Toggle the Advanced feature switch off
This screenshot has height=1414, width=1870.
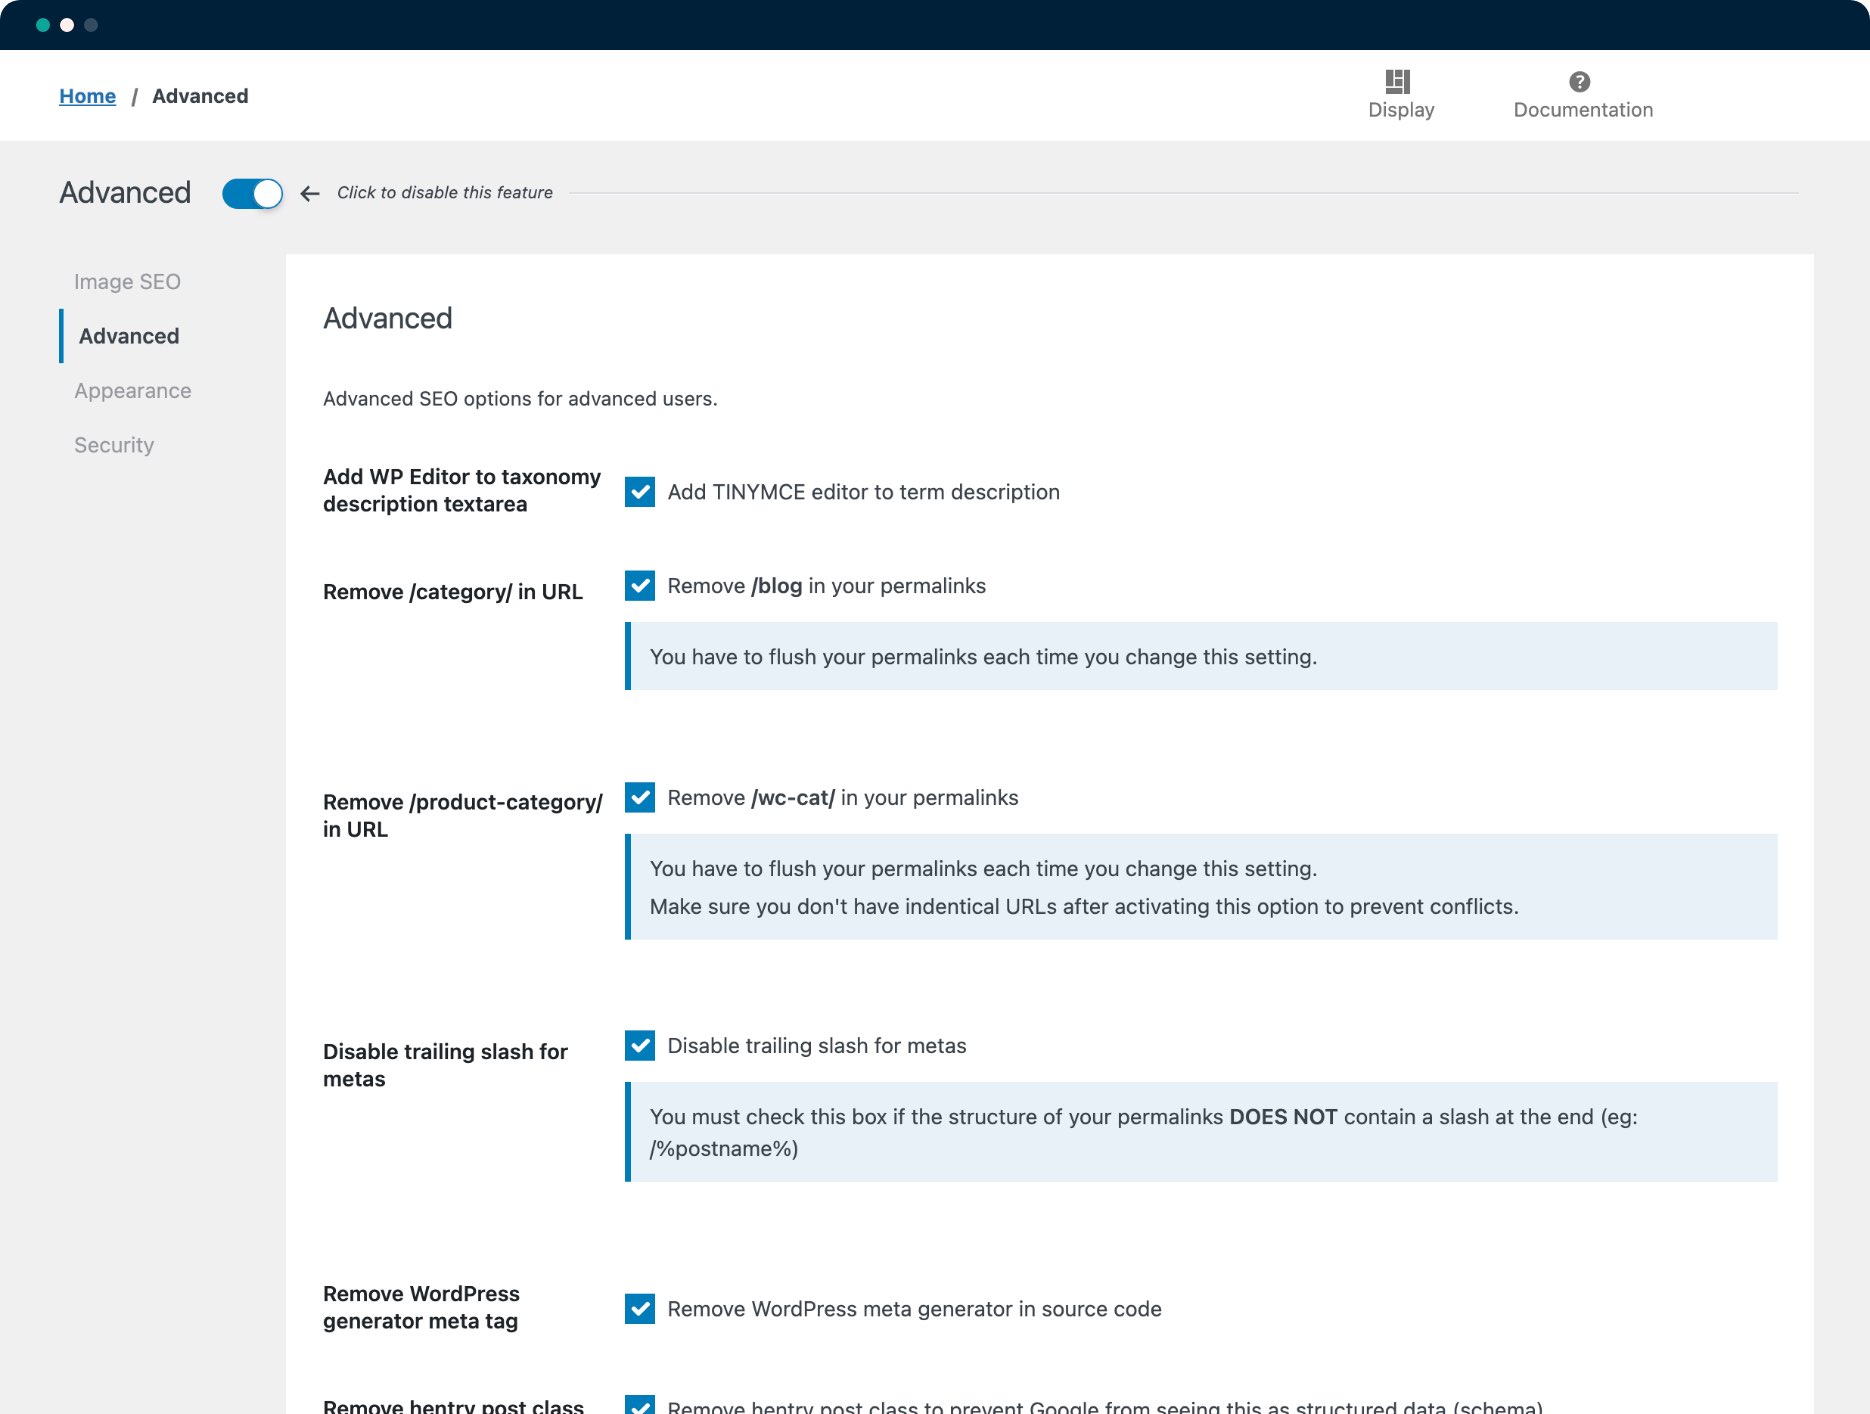point(252,193)
